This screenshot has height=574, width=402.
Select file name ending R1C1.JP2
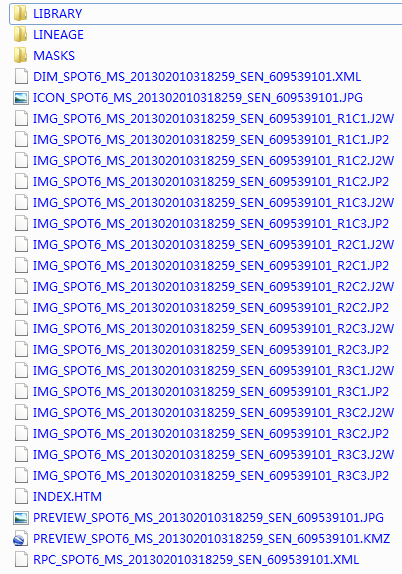[x=211, y=140]
